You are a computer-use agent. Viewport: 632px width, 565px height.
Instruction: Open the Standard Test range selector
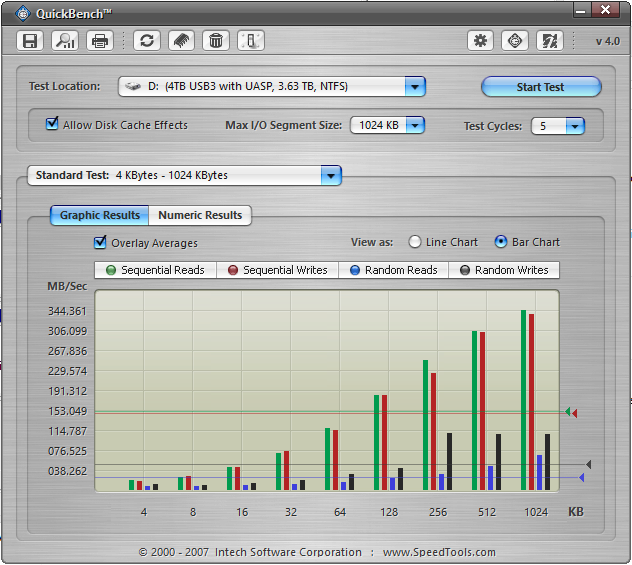[x=330, y=176]
